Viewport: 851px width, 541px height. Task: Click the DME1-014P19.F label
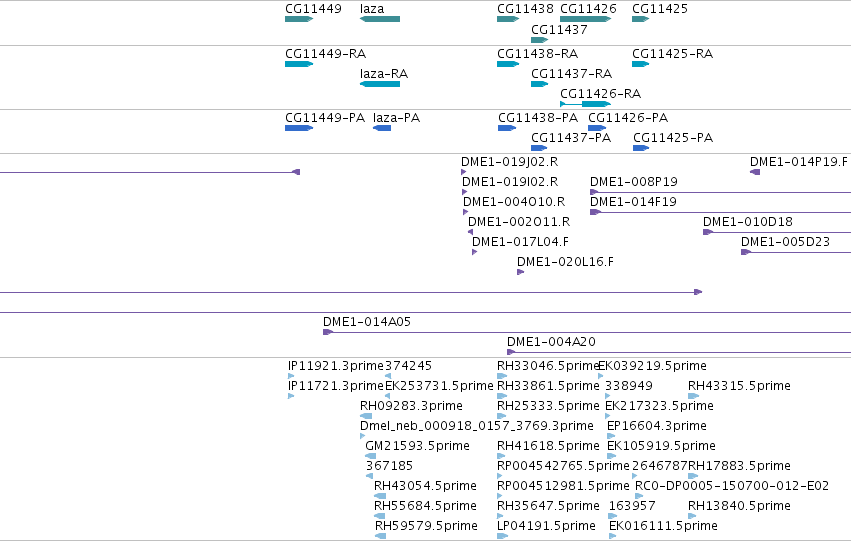[x=799, y=162]
